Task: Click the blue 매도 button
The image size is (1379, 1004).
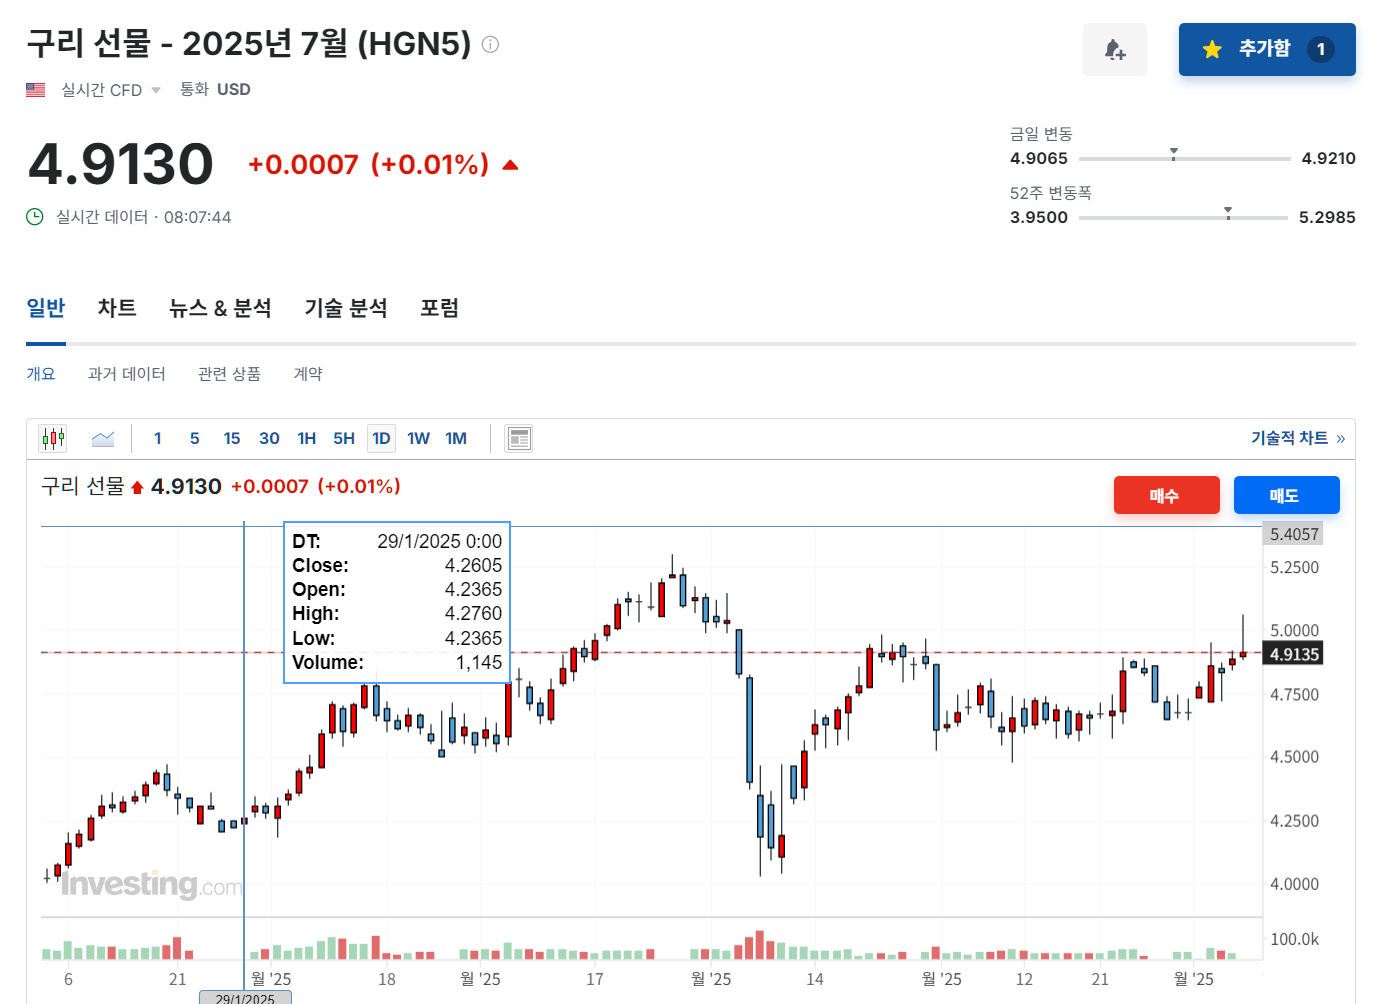Action: pyautogui.click(x=1286, y=494)
